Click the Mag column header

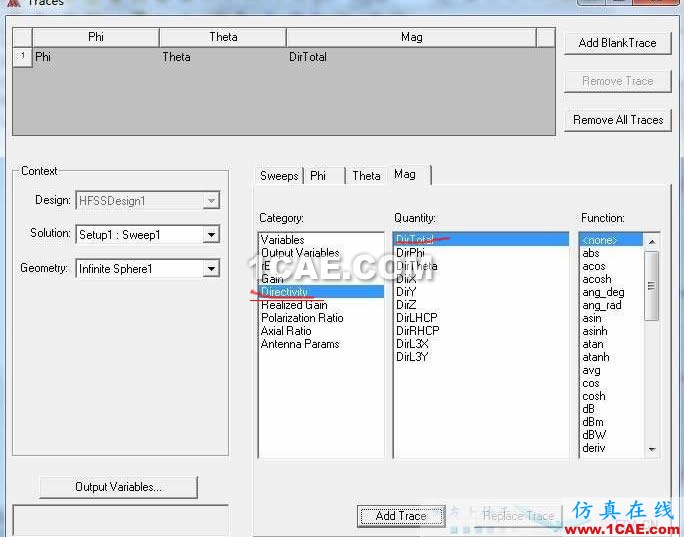tap(411, 37)
